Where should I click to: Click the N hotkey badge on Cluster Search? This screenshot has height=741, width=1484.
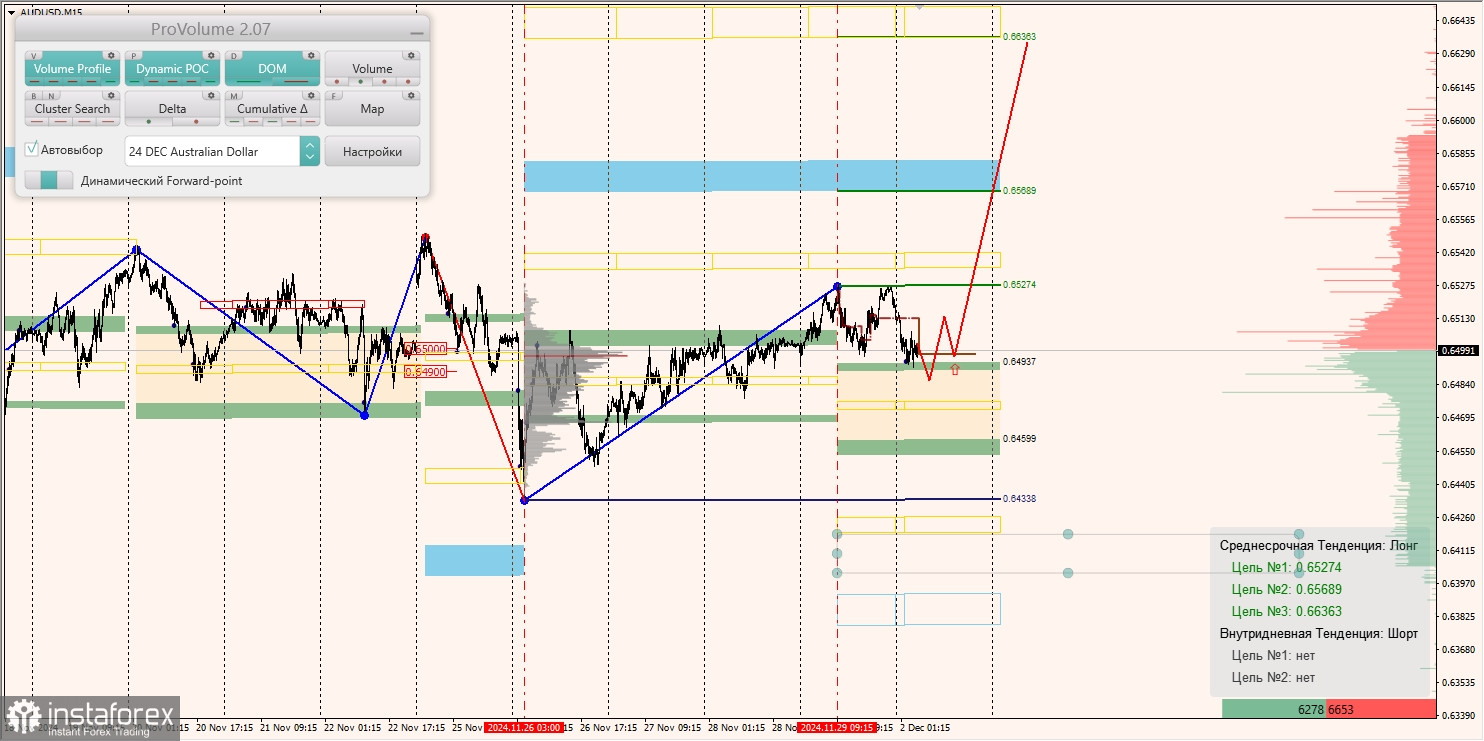pos(50,96)
